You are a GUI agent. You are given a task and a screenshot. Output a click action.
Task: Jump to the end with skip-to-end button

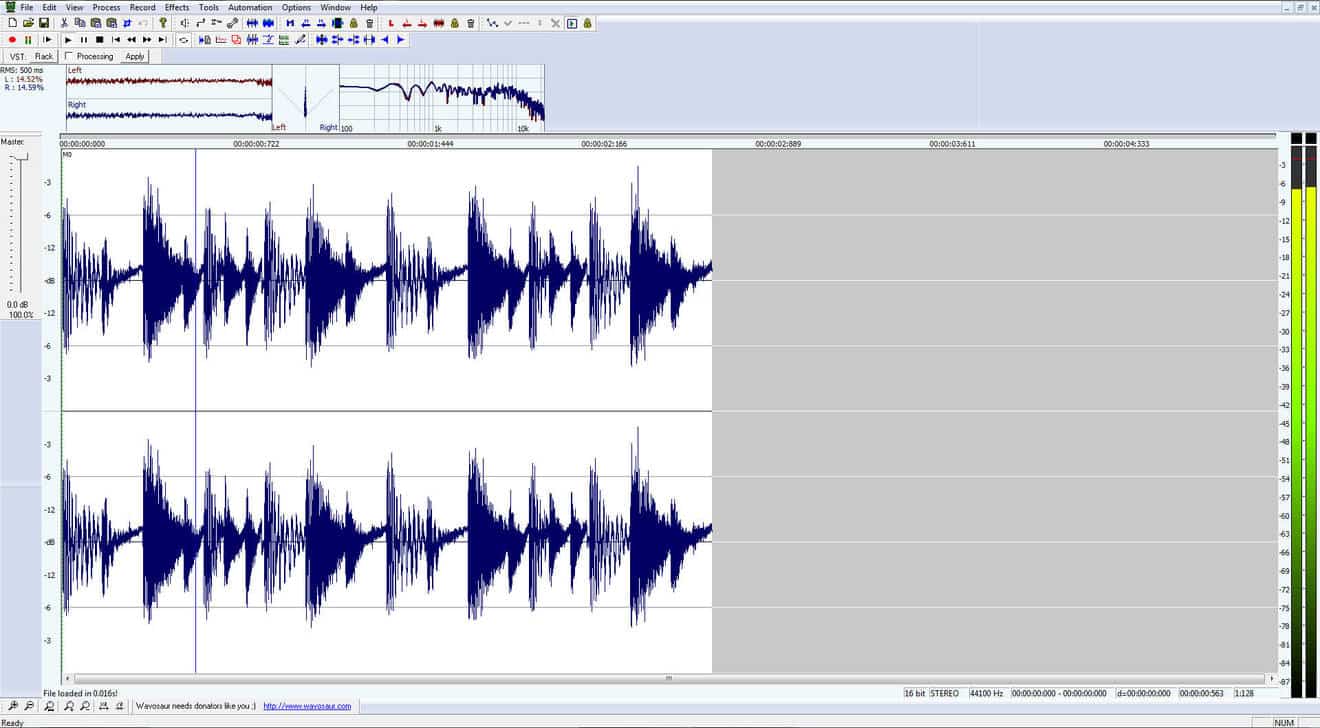coord(163,40)
